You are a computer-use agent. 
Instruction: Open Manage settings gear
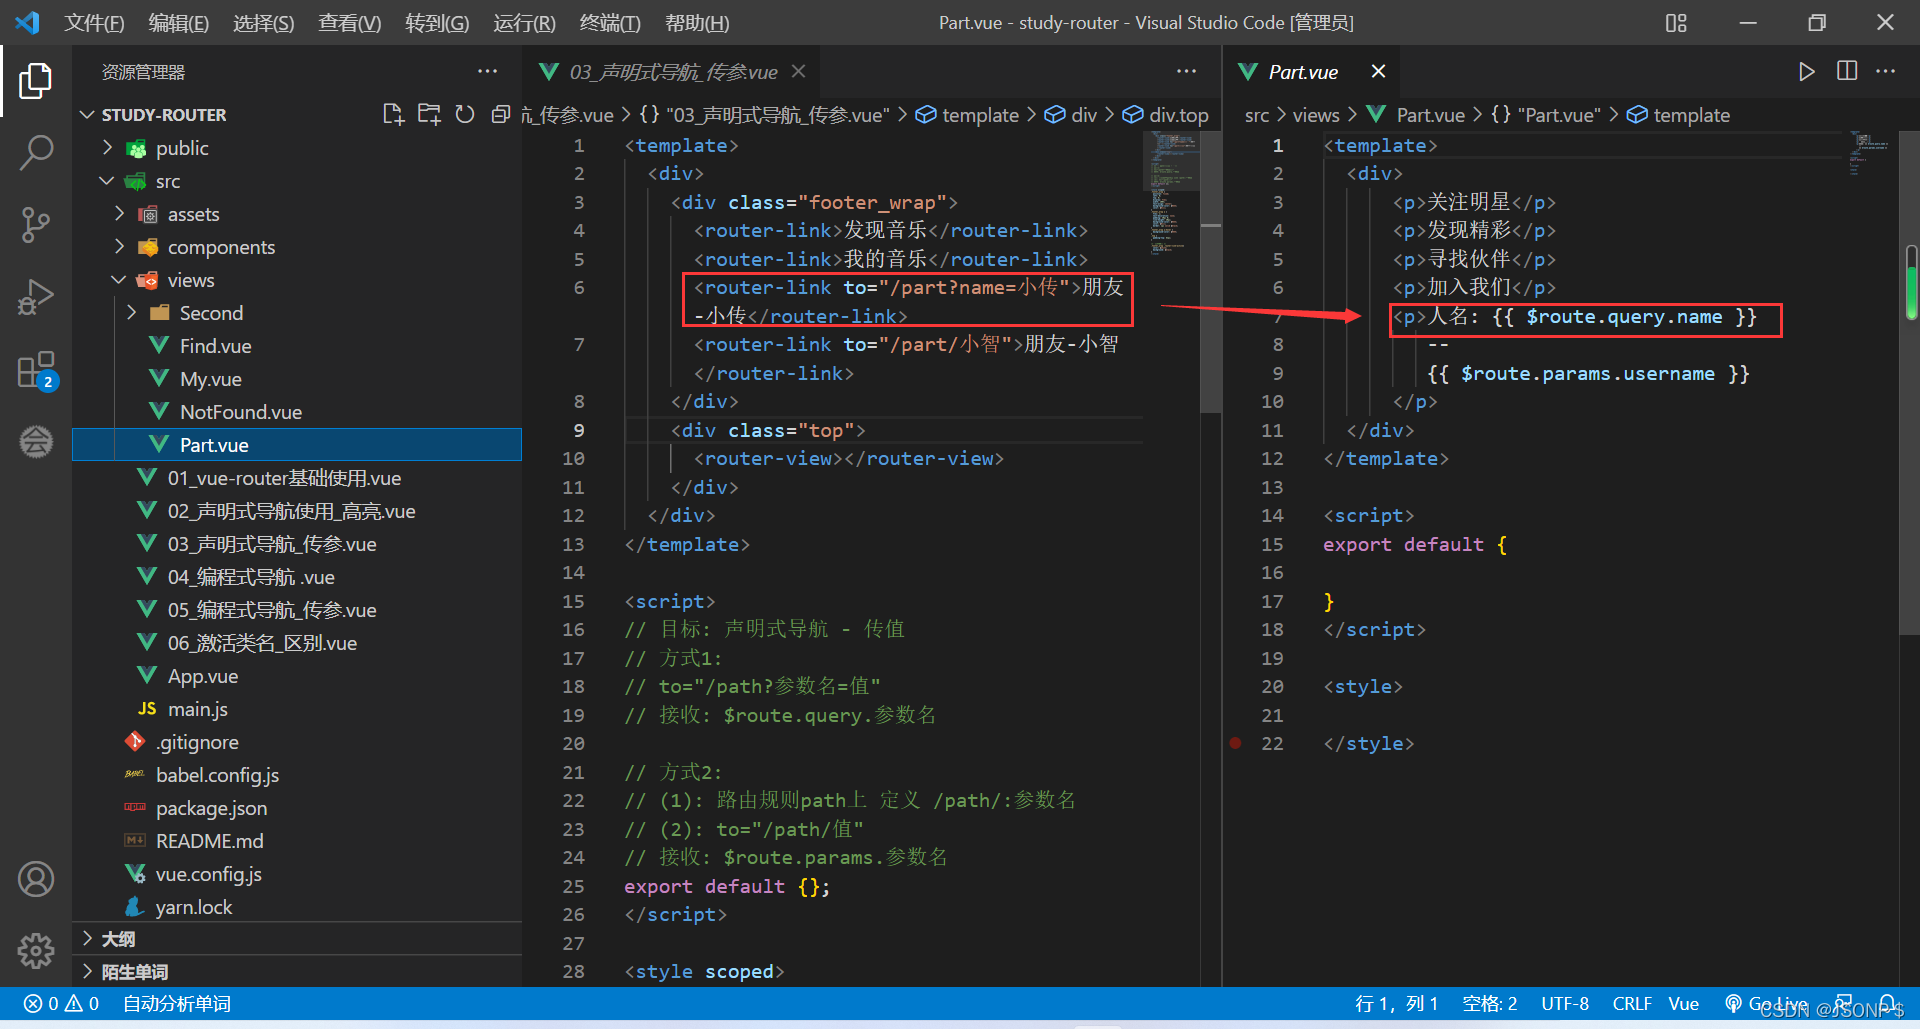tap(36, 951)
